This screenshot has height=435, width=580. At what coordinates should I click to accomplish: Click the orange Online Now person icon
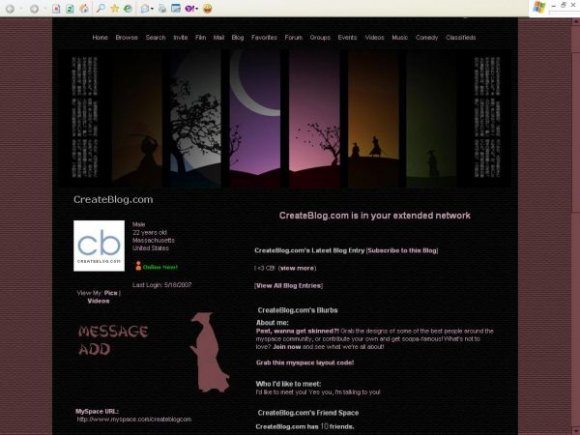138,266
